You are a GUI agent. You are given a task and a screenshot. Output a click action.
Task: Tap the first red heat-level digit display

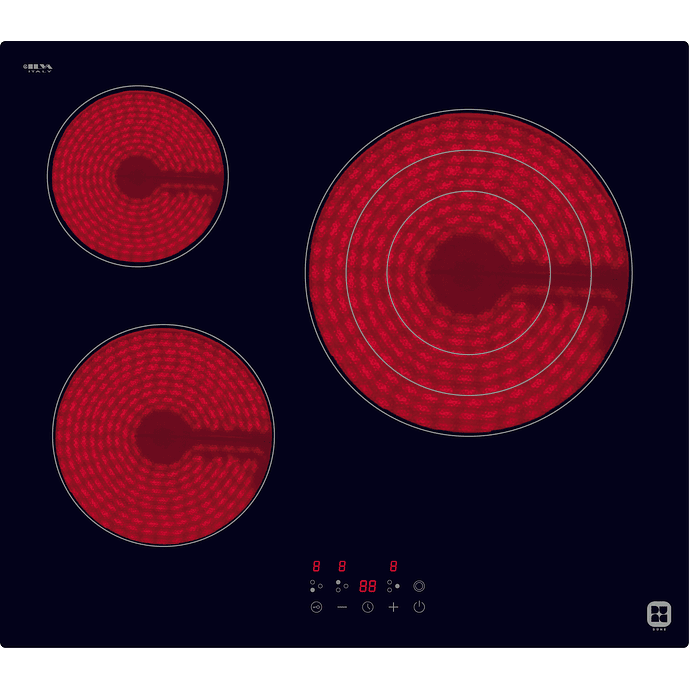[316, 566]
